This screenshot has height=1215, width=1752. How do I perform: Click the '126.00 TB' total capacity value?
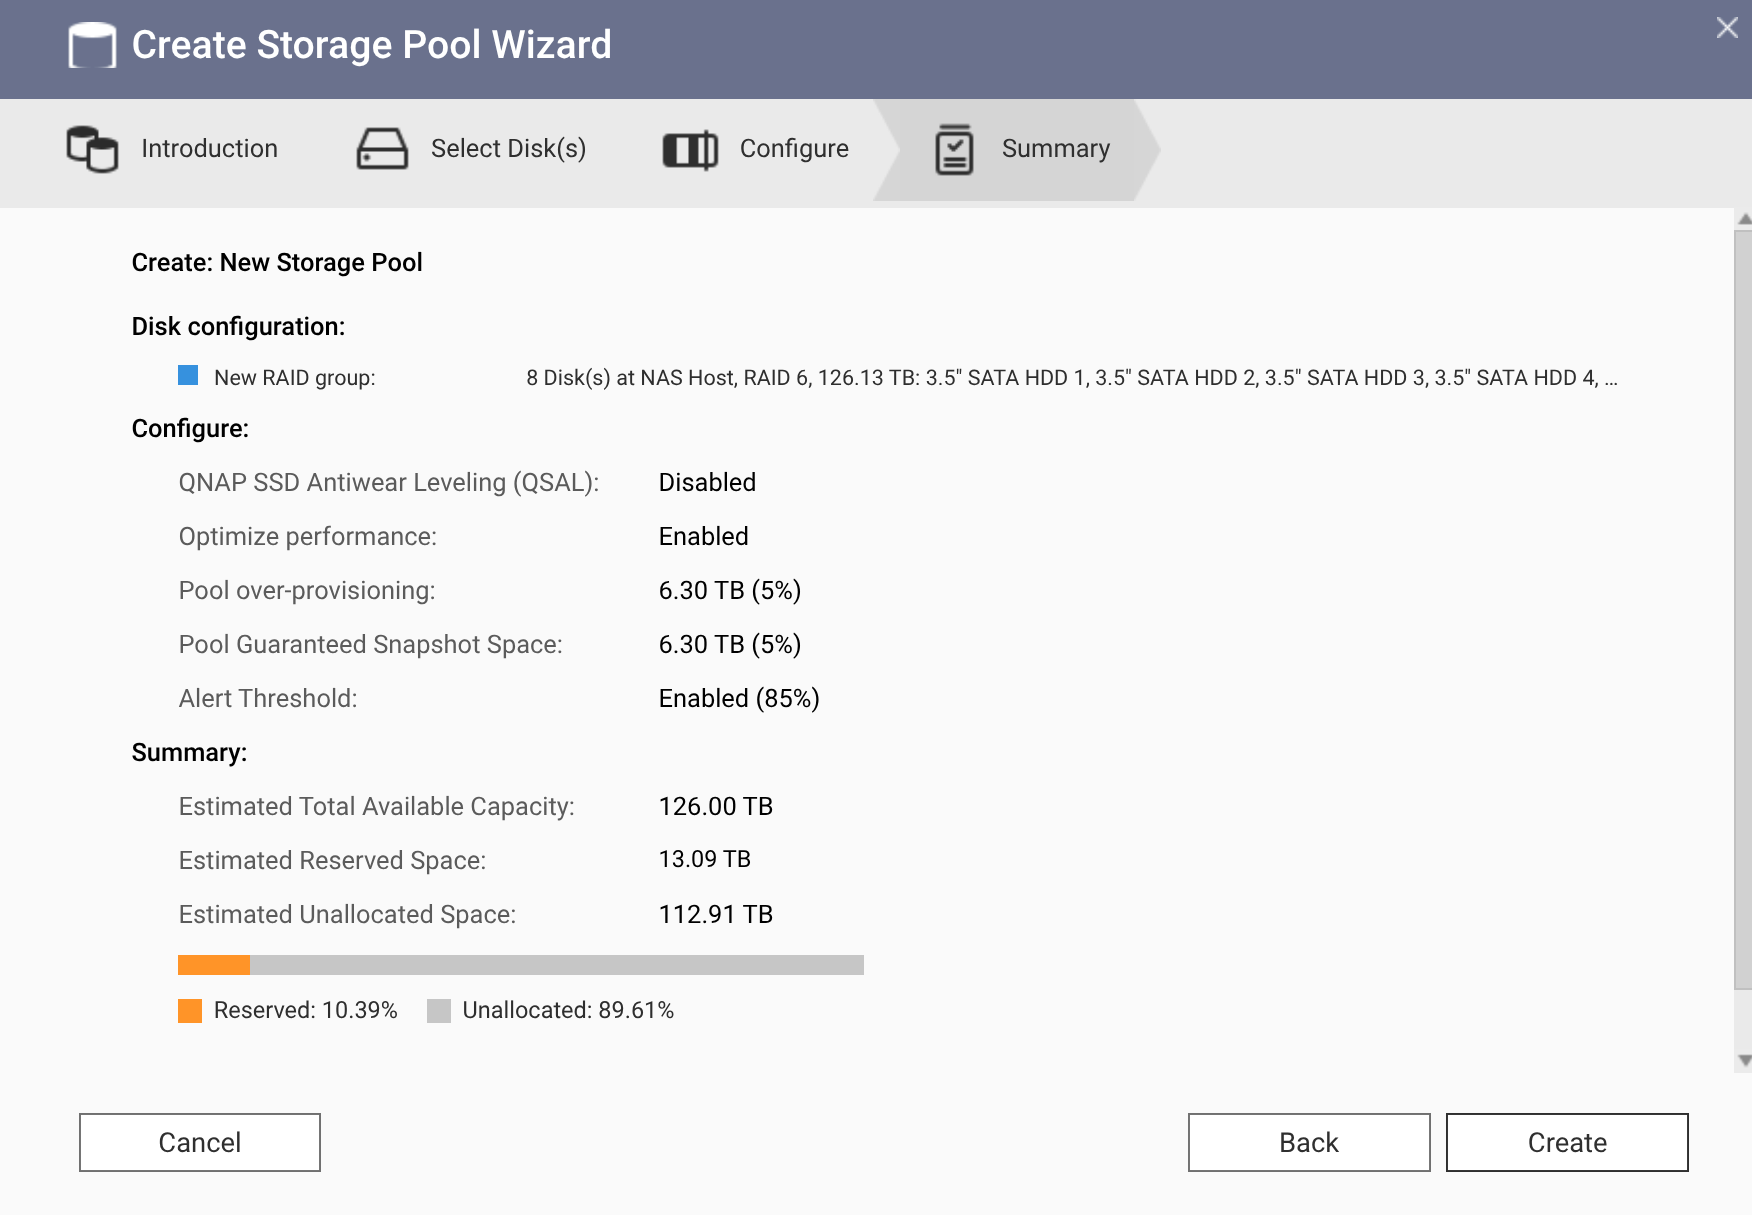716,807
